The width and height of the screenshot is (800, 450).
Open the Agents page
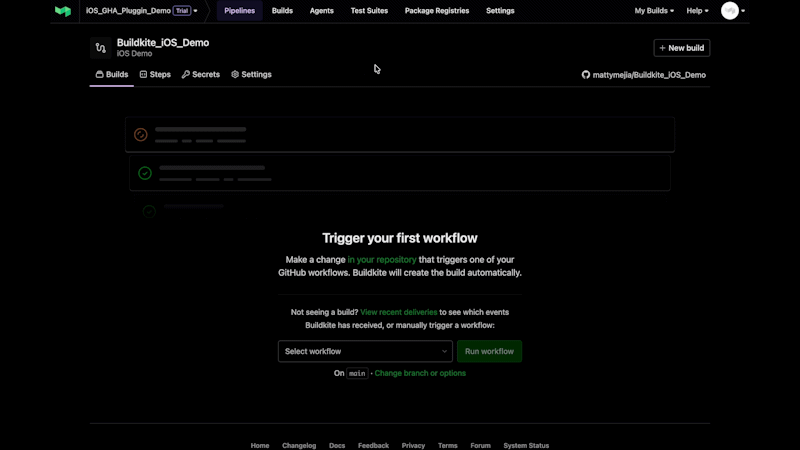click(x=321, y=11)
